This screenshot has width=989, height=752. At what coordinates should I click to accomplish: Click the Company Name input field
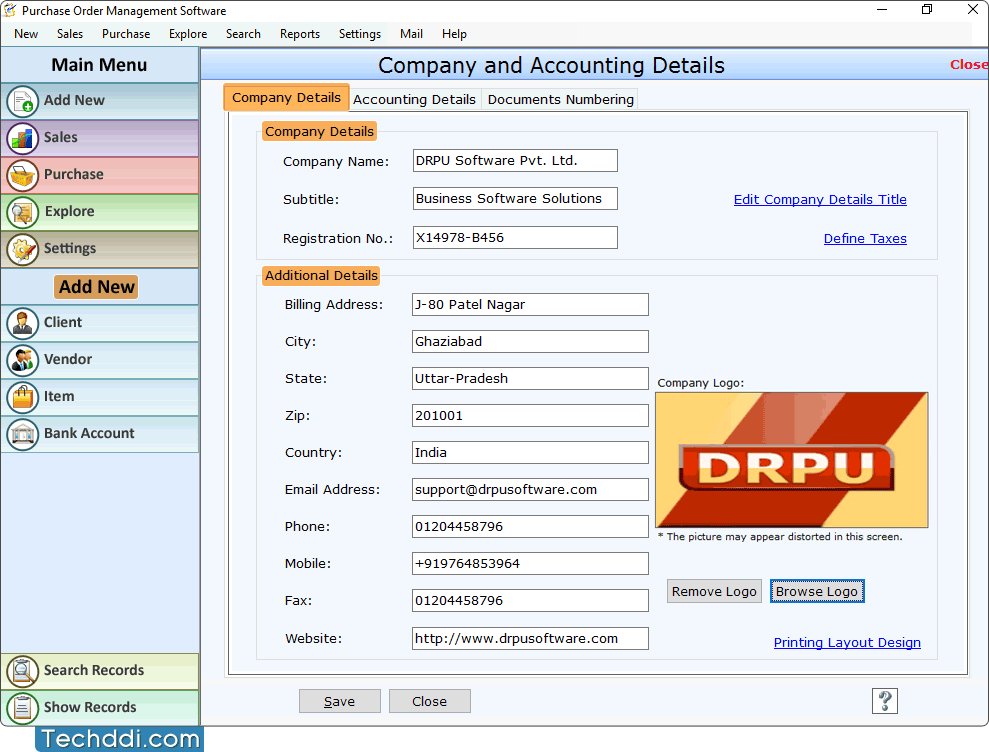point(515,161)
